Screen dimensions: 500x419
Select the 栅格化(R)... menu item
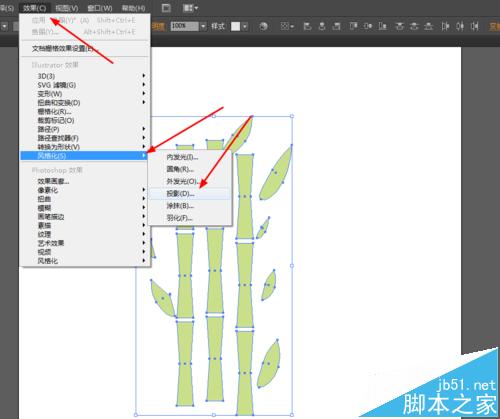pyautogui.click(x=85, y=111)
